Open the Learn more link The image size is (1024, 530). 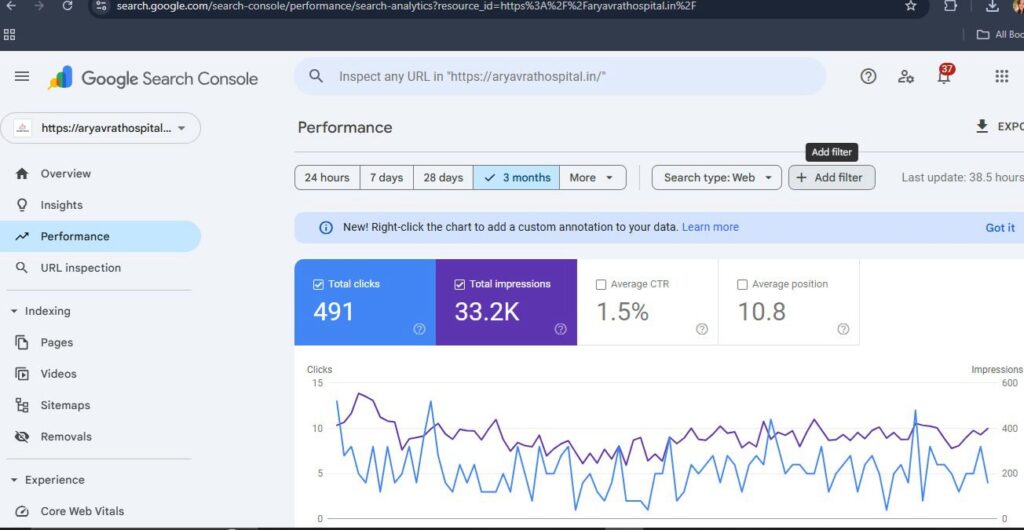(x=710, y=227)
